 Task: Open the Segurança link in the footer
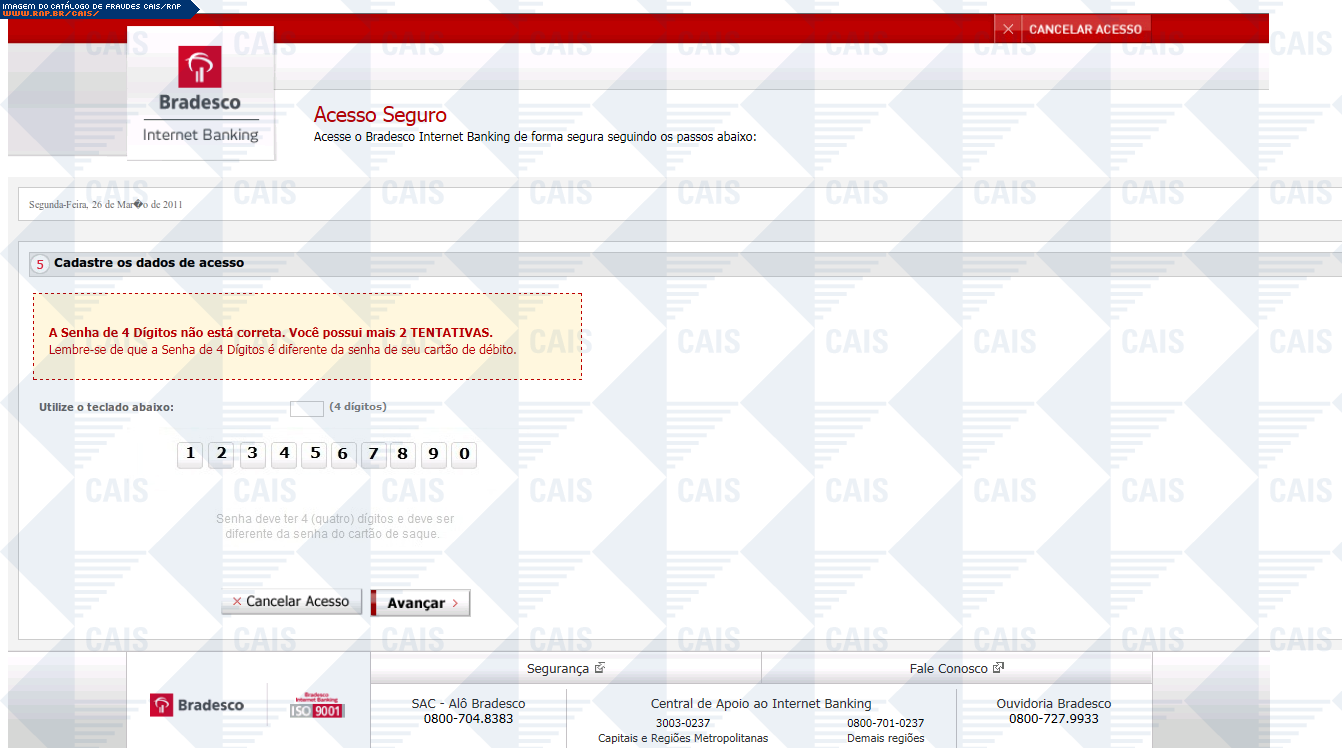pos(565,668)
